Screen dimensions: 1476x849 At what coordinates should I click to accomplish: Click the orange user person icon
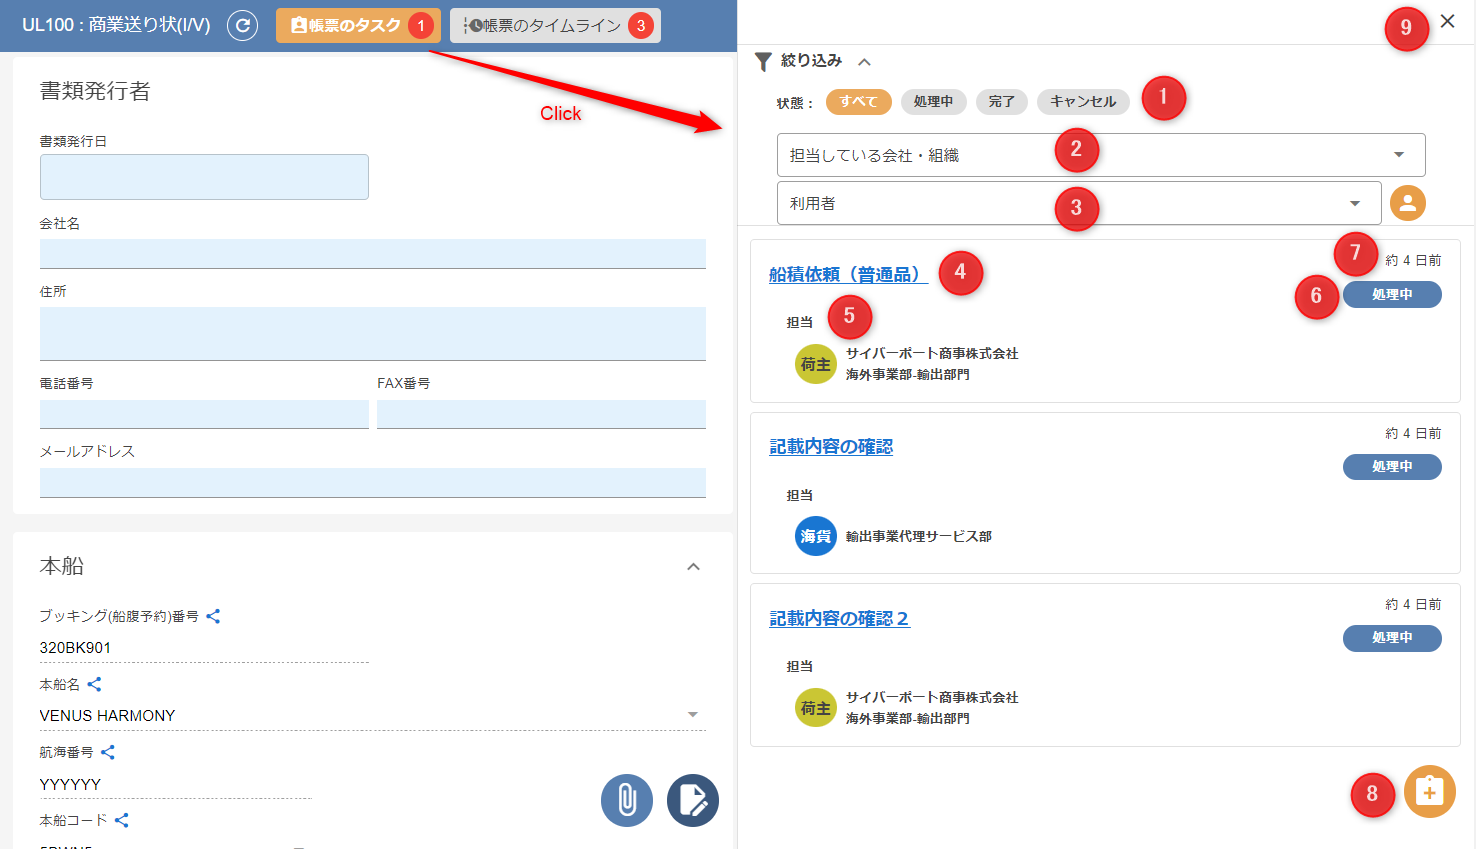point(1407,203)
